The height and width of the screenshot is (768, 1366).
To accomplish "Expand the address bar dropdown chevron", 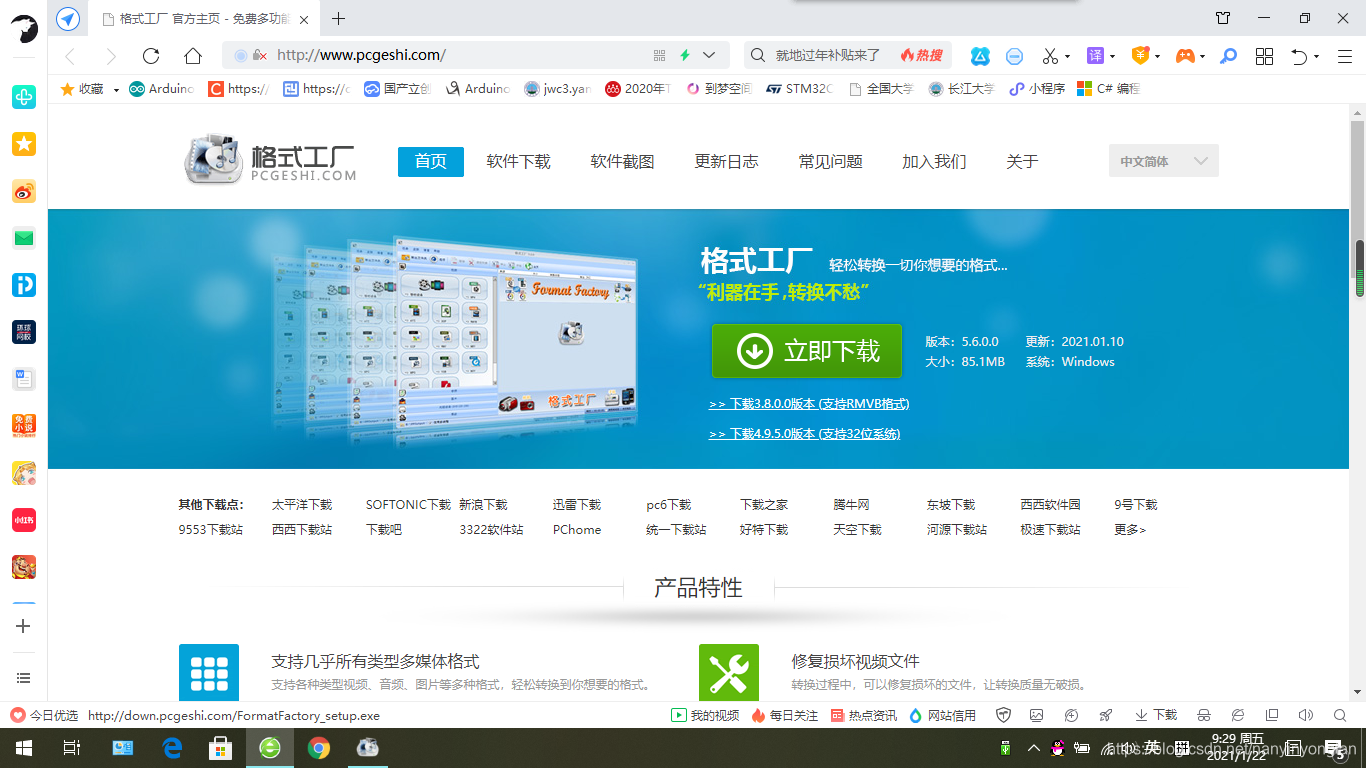I will (709, 55).
